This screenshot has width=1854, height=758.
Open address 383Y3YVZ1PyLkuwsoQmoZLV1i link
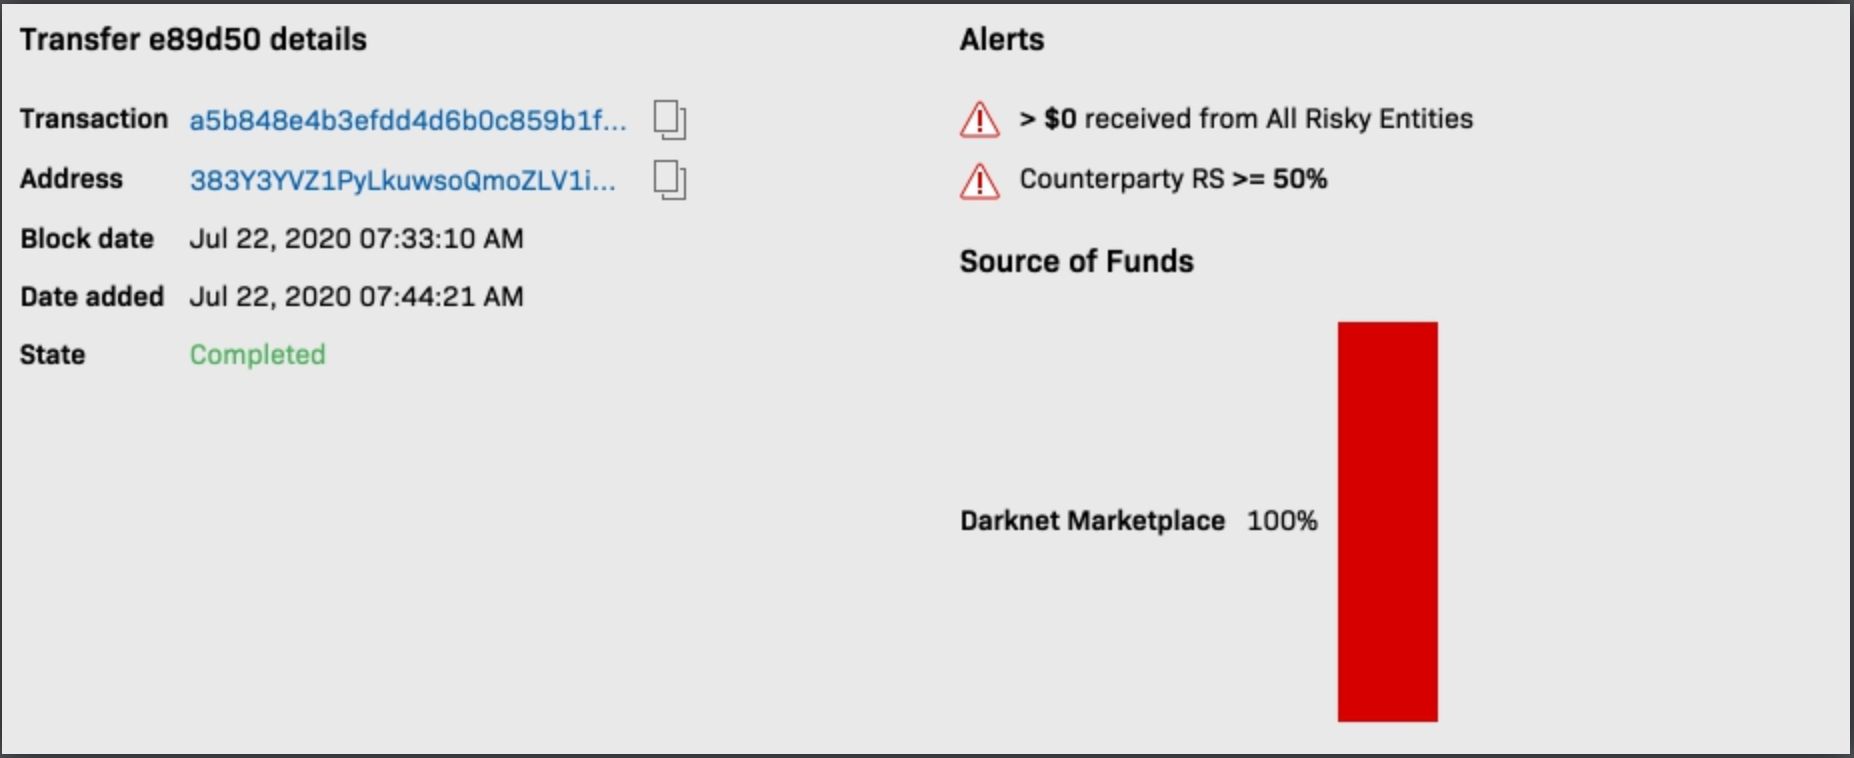[403, 180]
